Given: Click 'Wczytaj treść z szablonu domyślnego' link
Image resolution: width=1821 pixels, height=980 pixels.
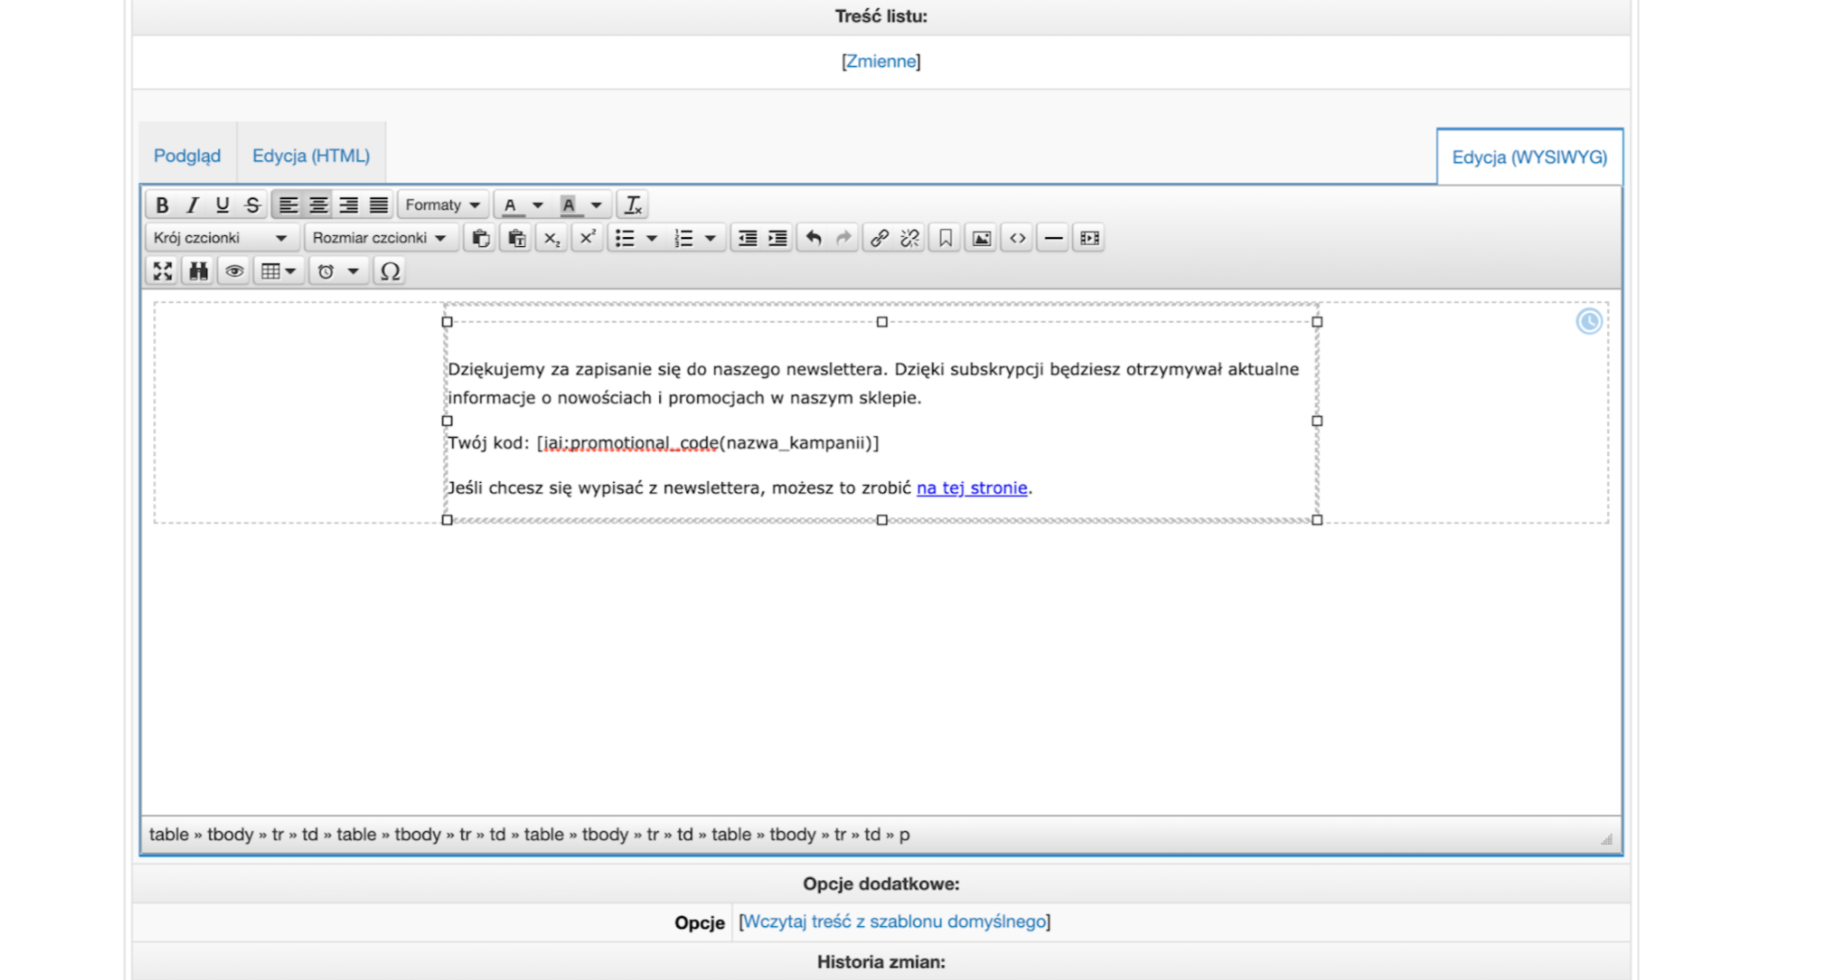Looking at the screenshot, I should point(894,921).
